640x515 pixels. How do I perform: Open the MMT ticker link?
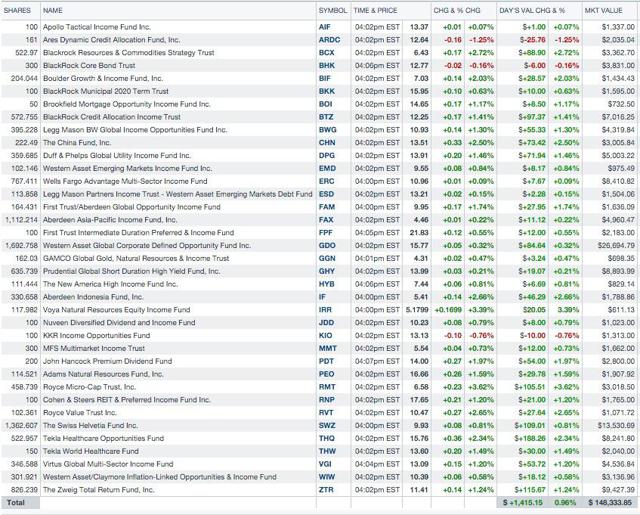click(x=328, y=349)
